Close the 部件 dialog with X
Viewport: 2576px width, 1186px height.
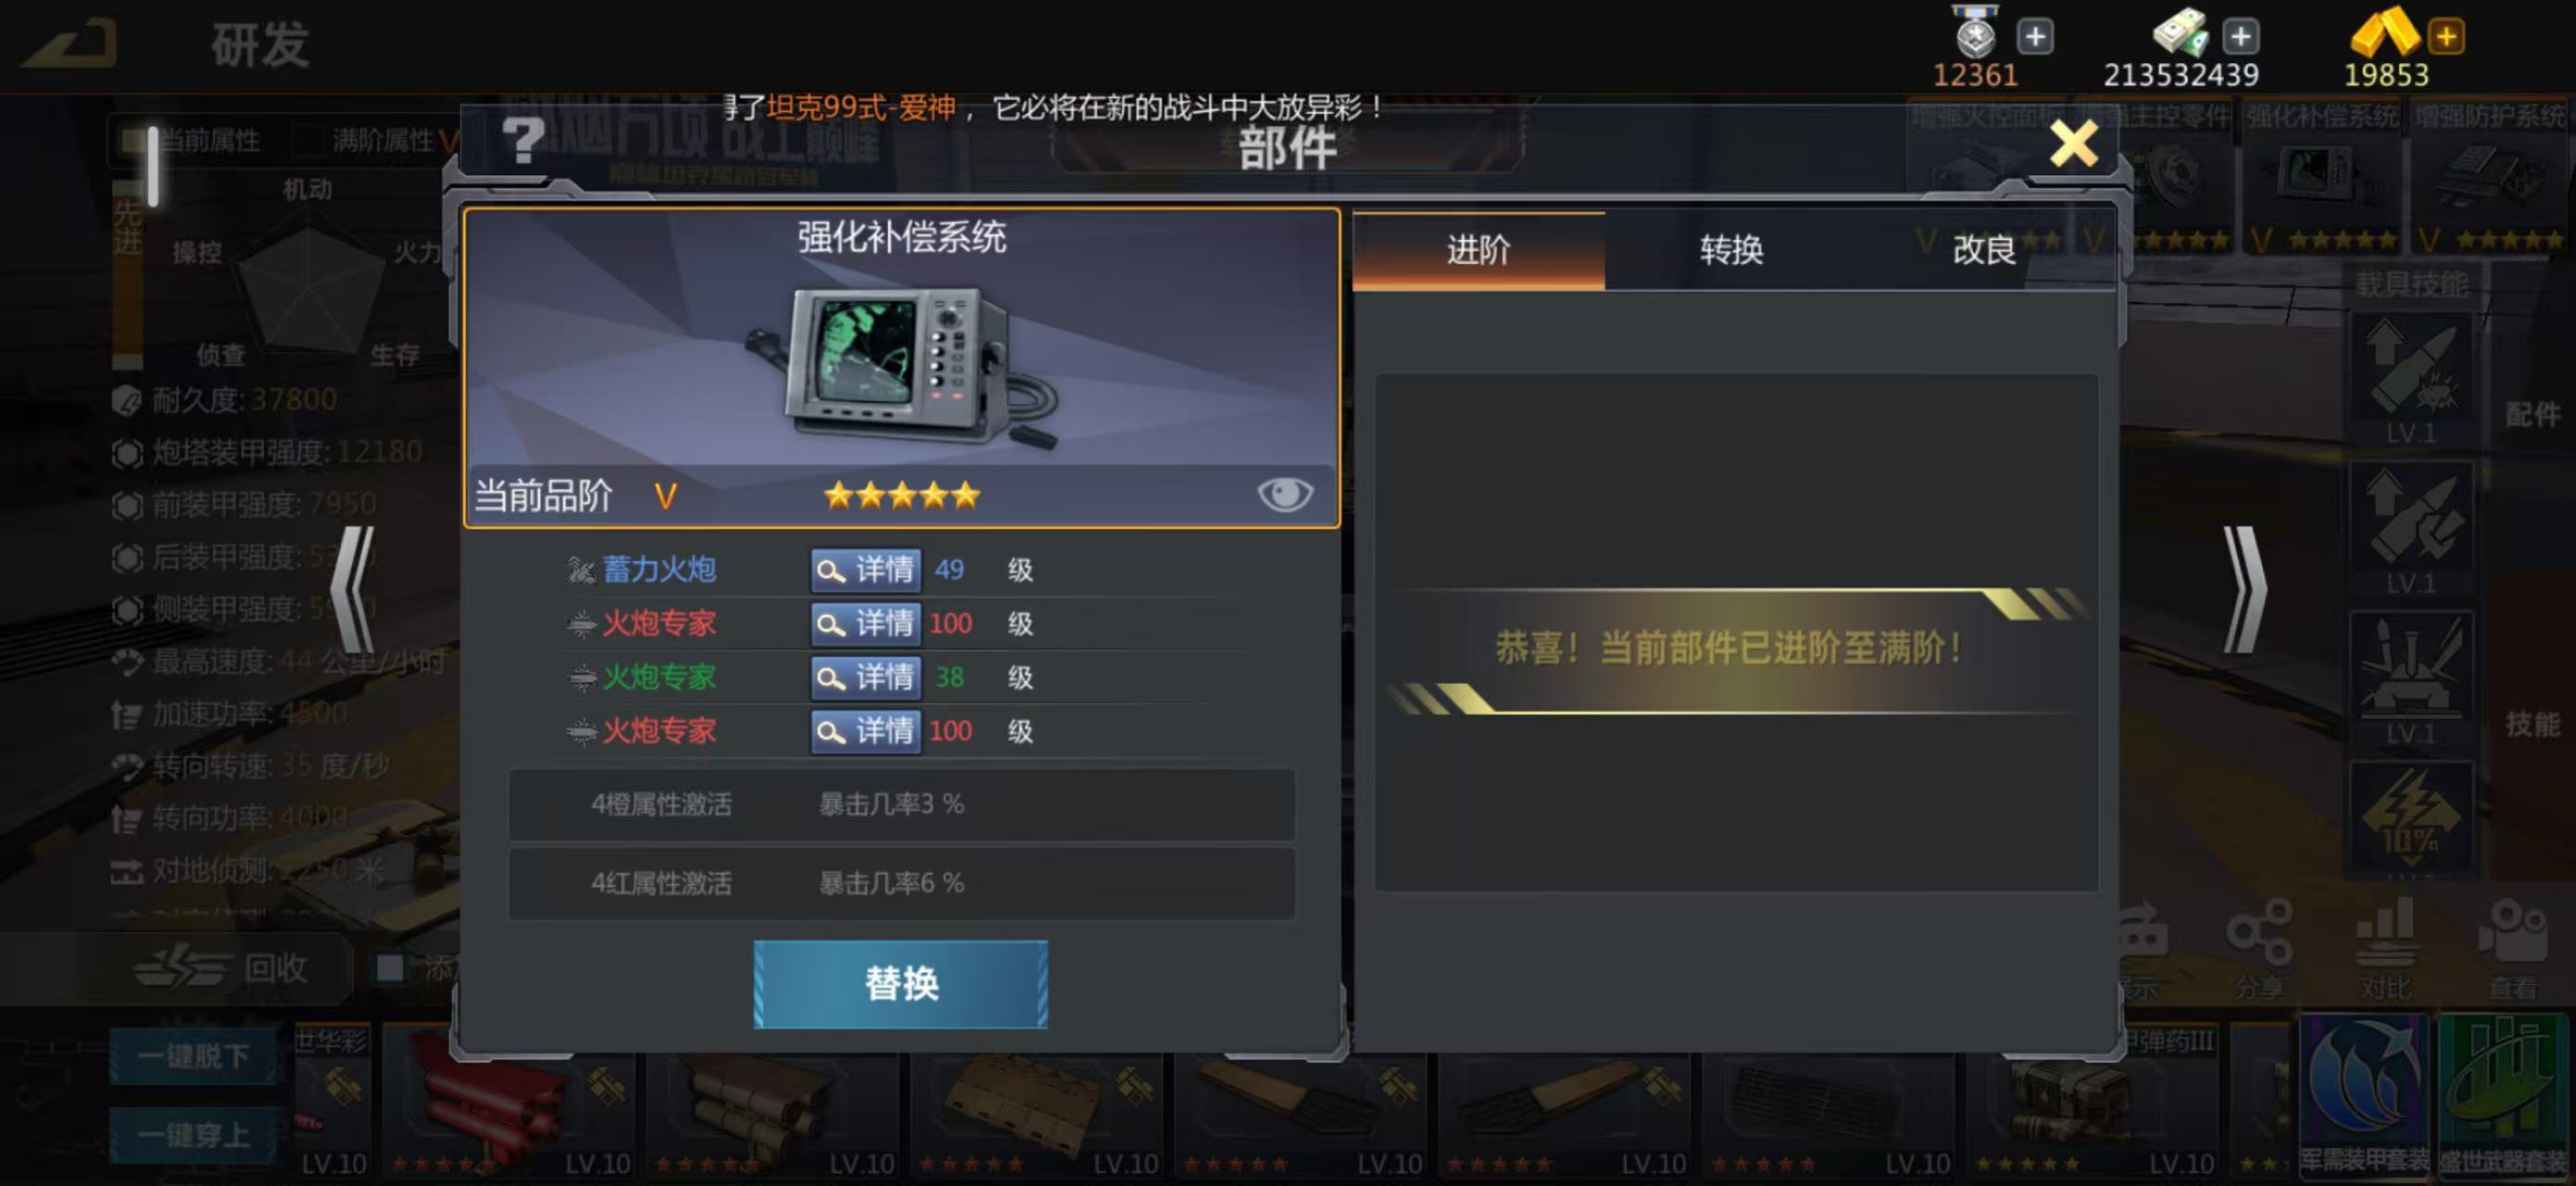[2073, 144]
